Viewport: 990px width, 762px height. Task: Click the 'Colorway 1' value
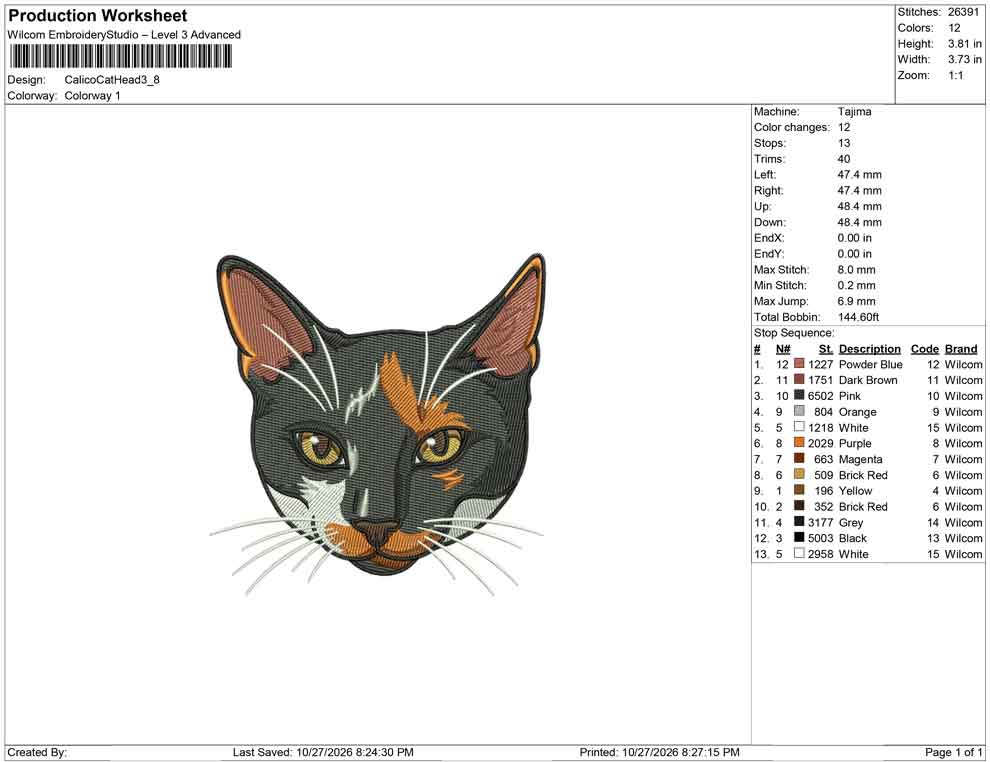point(92,96)
